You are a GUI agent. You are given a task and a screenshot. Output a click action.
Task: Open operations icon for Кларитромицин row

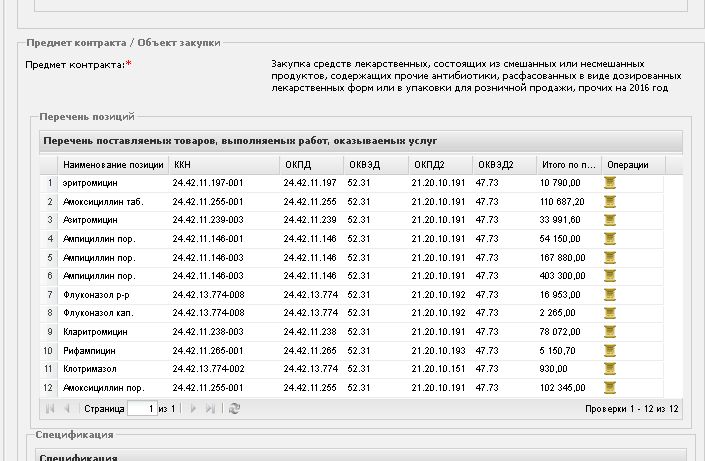(610, 332)
